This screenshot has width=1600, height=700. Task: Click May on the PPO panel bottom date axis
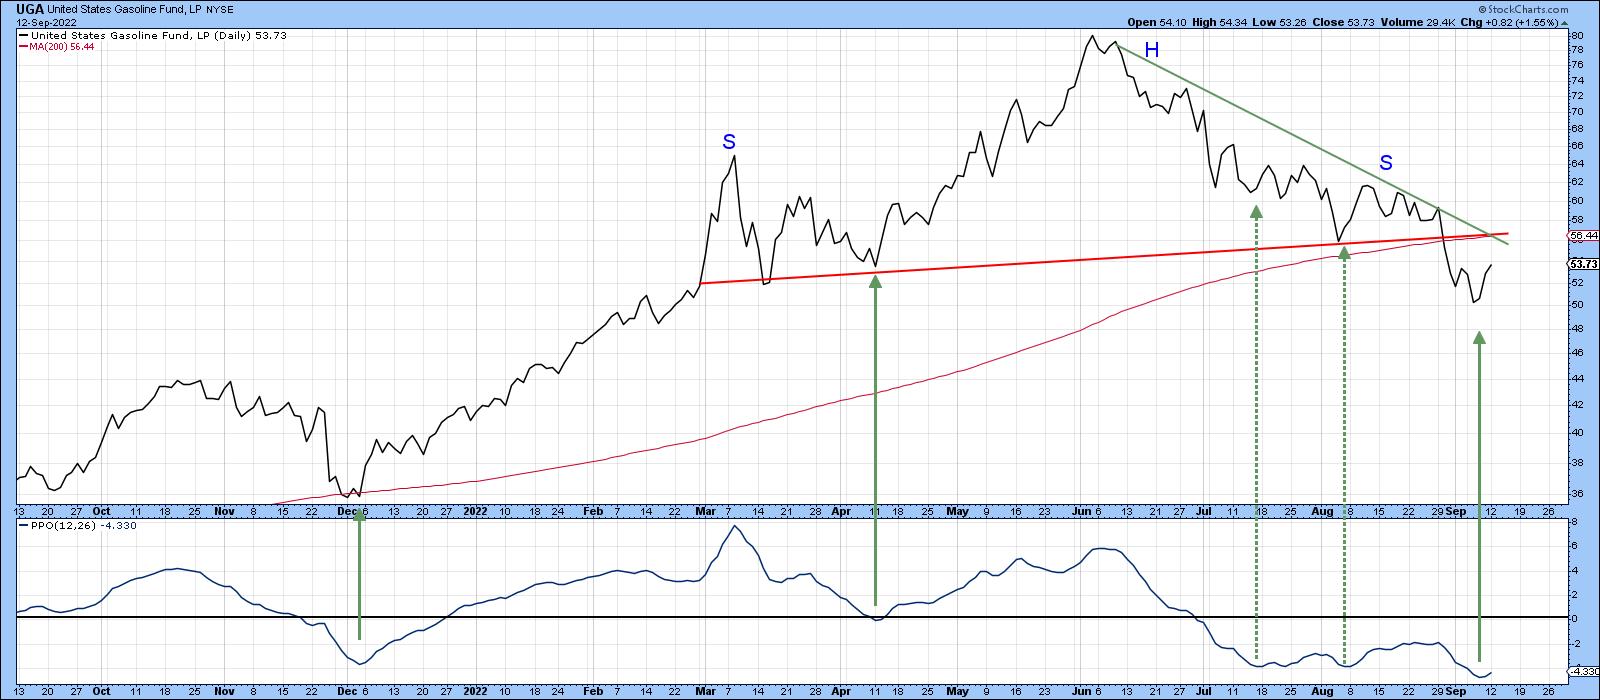pyautogui.click(x=958, y=690)
